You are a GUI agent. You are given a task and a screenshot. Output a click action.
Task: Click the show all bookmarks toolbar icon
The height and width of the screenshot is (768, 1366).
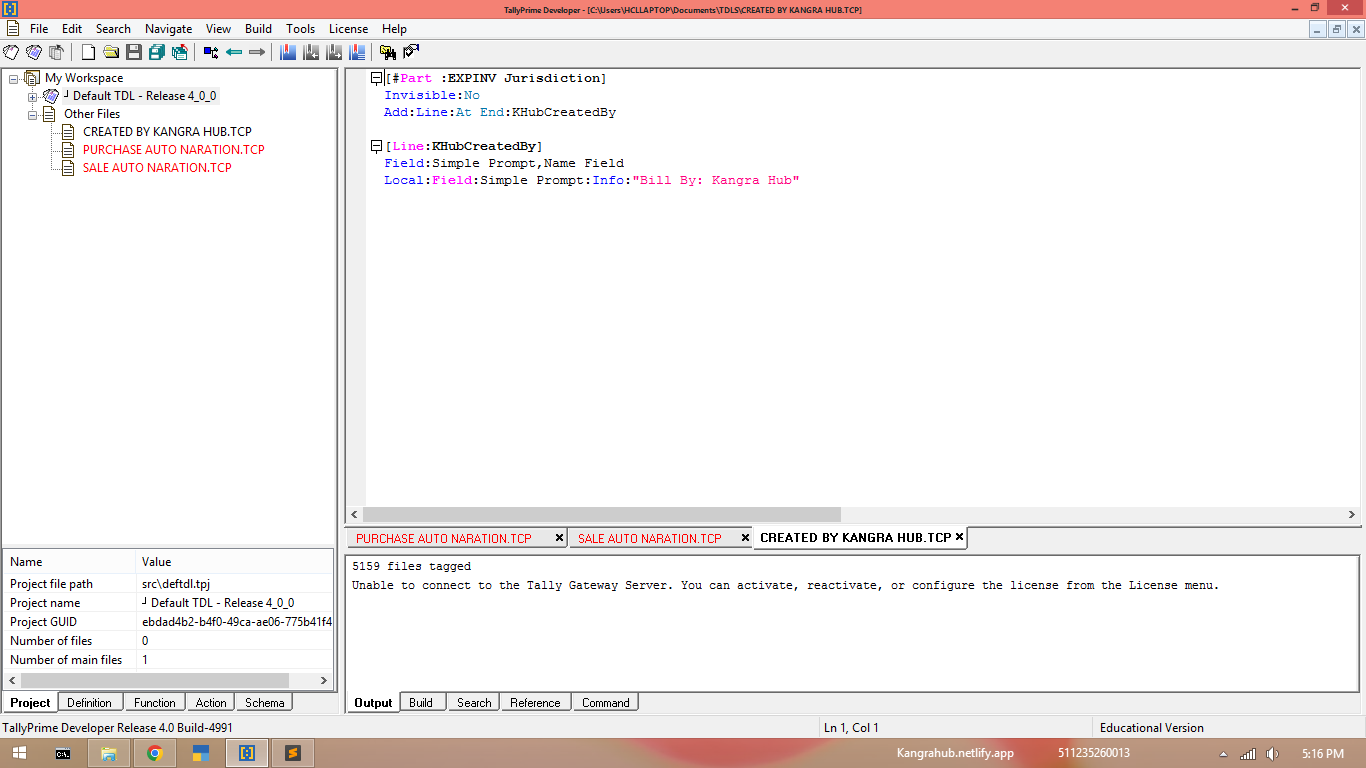357,52
